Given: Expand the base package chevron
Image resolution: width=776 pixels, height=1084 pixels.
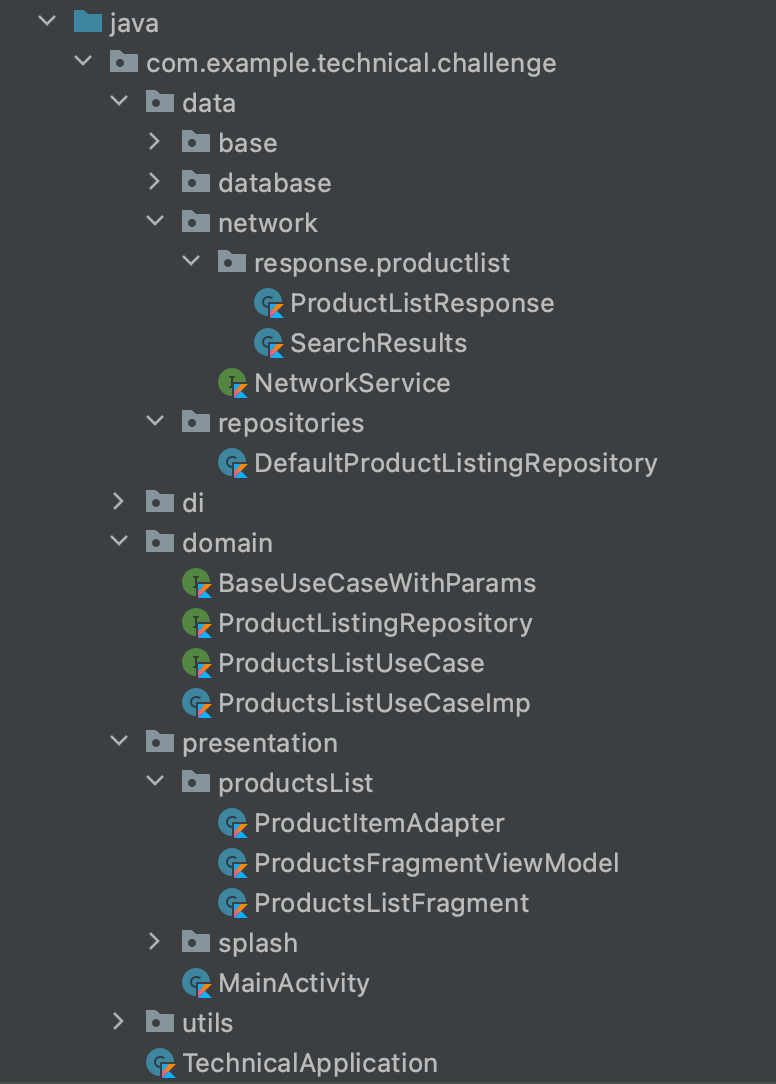Looking at the screenshot, I should 154,142.
